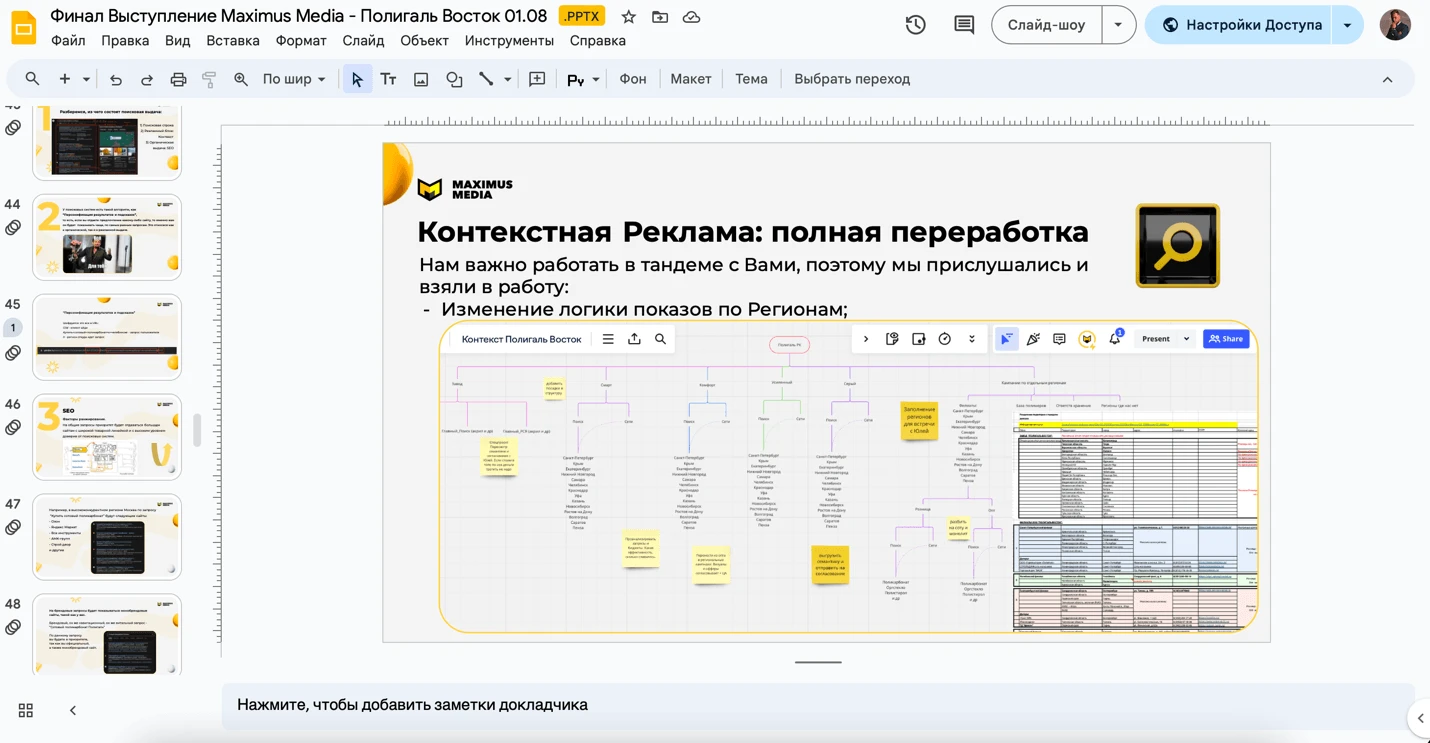Screen dimensions: 1430x743
Task: Open the Инструменты menu
Action: [x=509, y=40]
